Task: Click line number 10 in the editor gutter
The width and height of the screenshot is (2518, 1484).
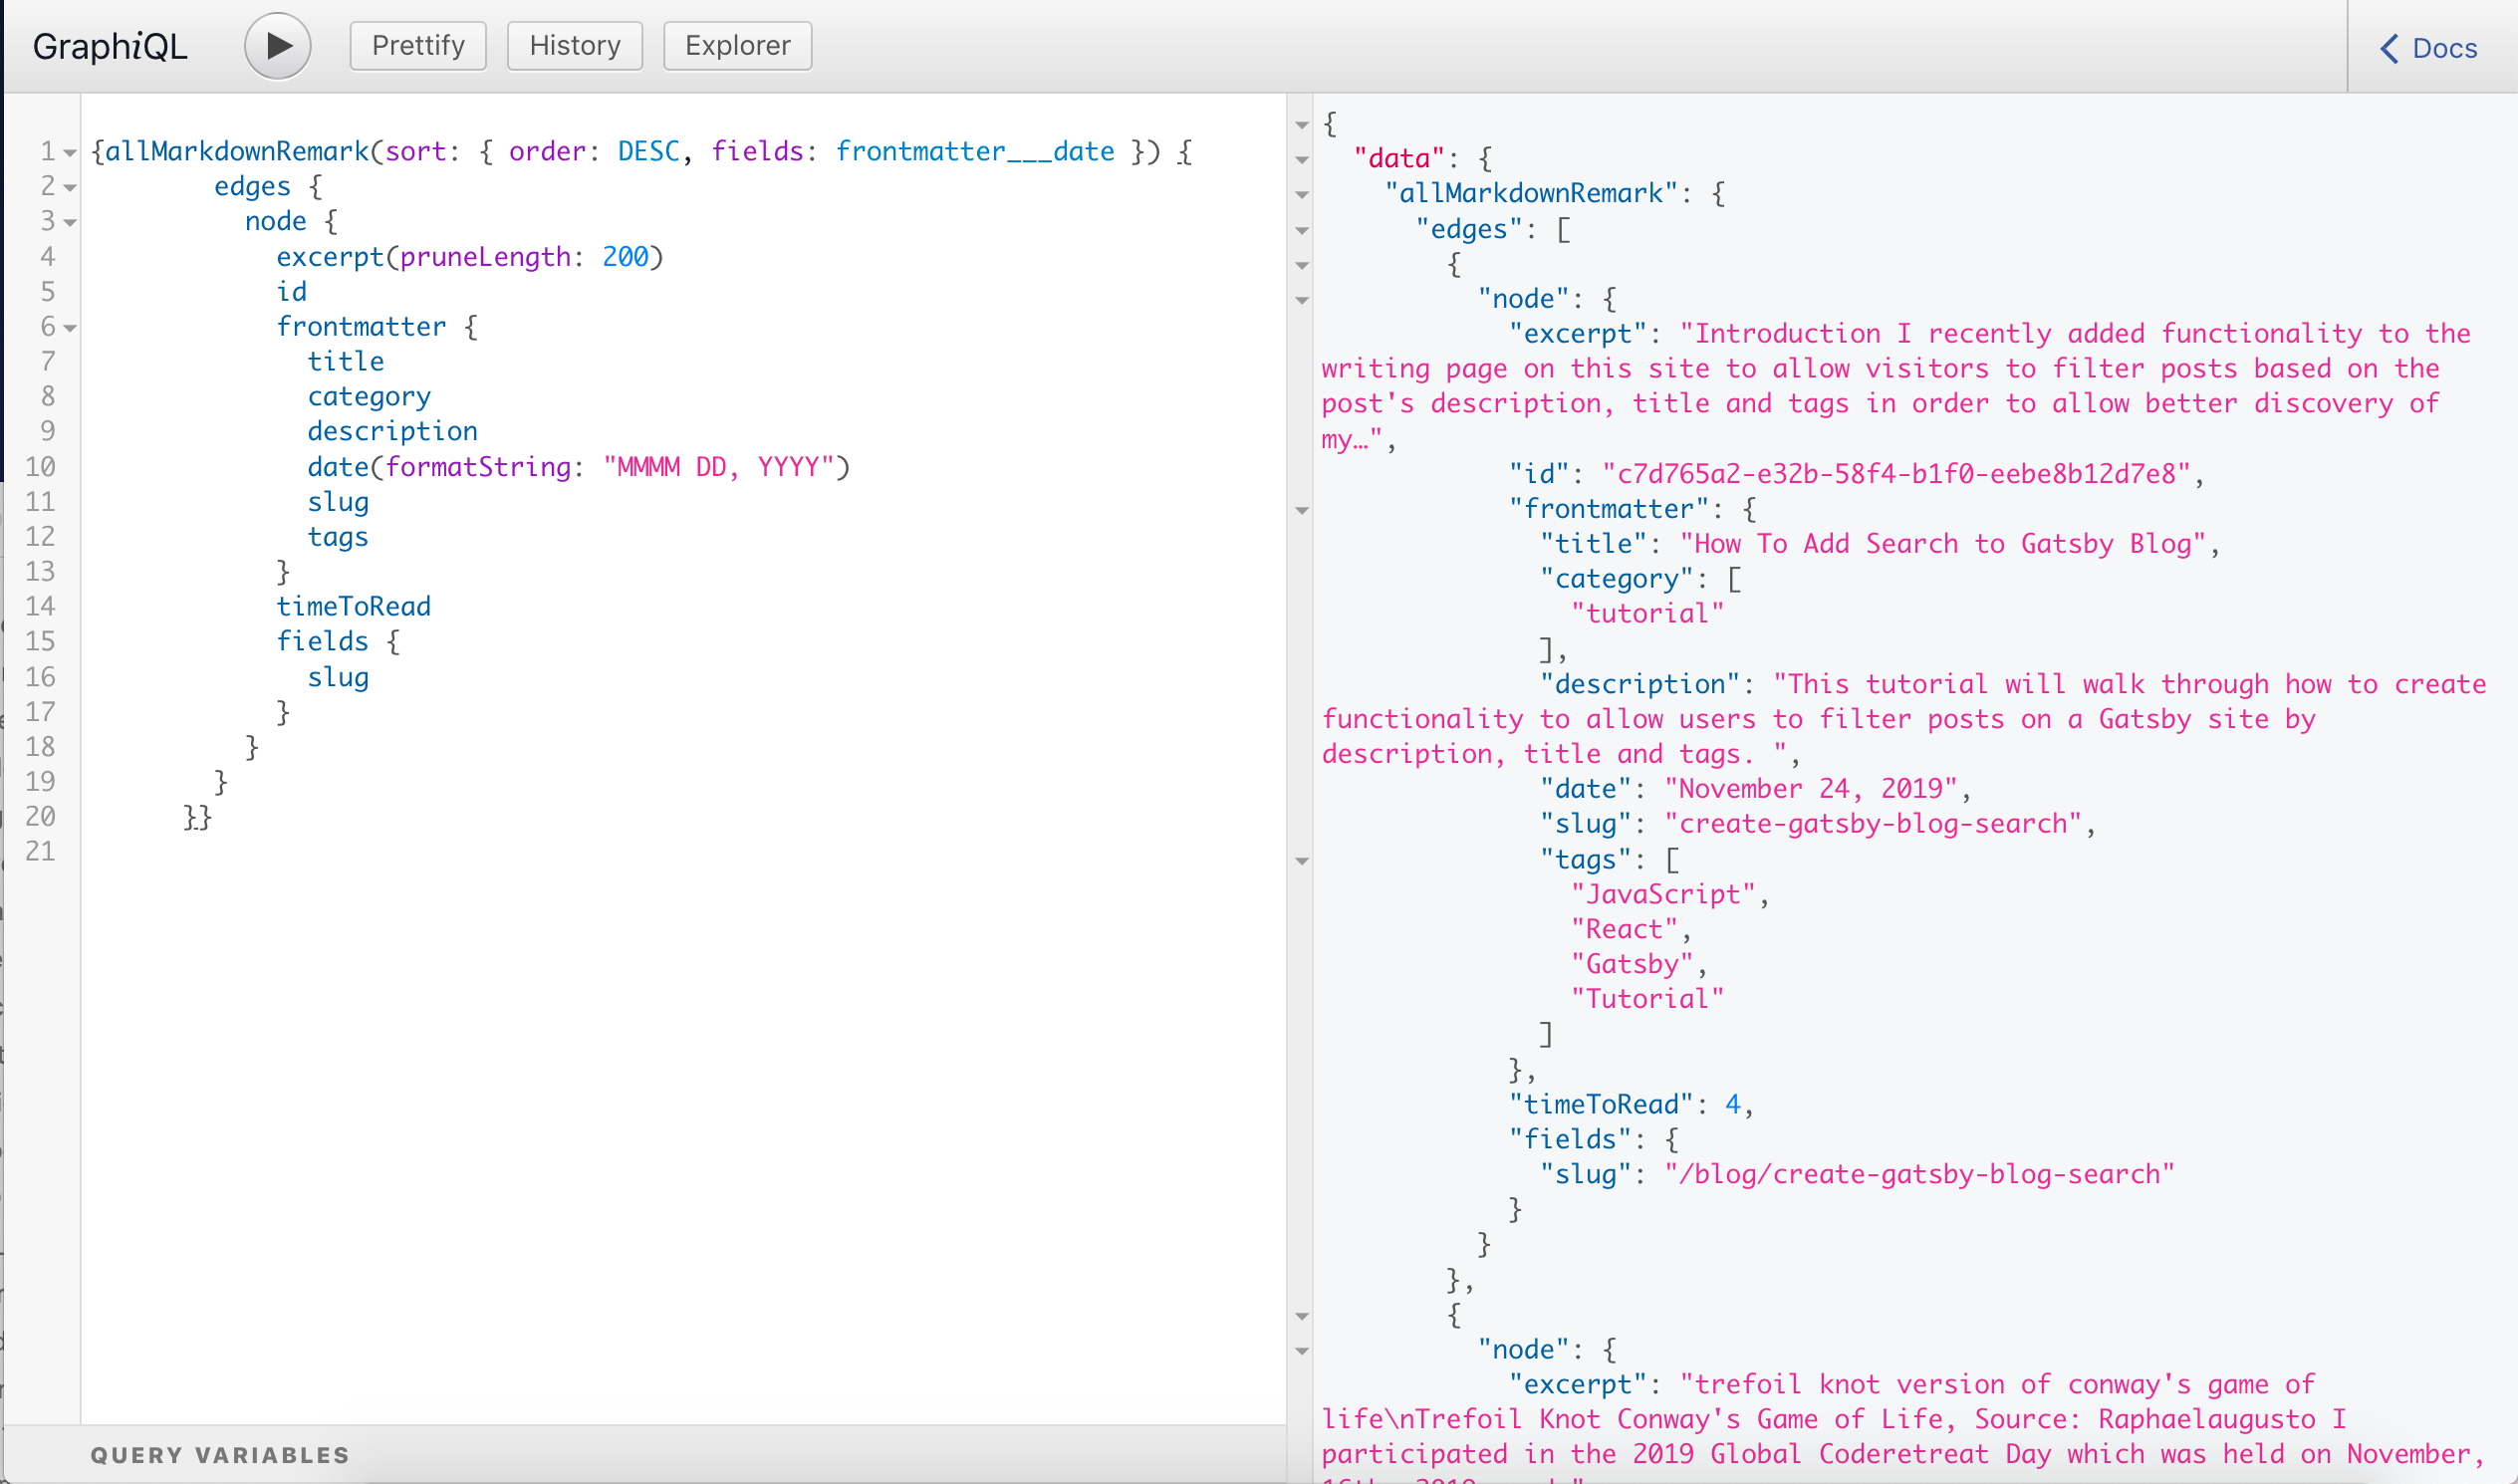Action: click(x=41, y=466)
